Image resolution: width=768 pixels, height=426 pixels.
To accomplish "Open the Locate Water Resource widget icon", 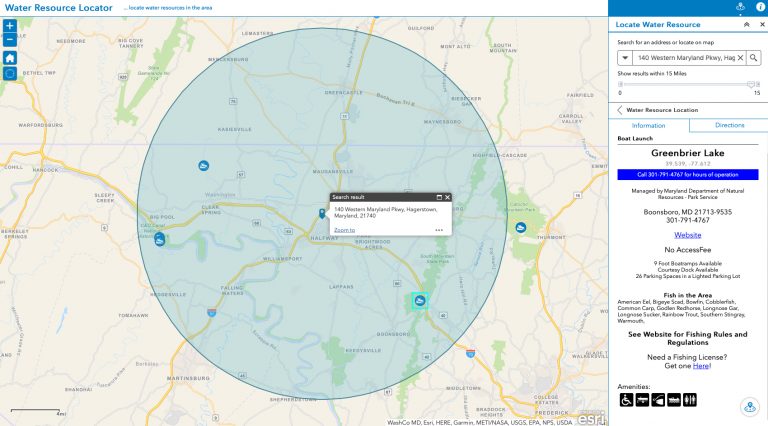I will pos(740,7).
